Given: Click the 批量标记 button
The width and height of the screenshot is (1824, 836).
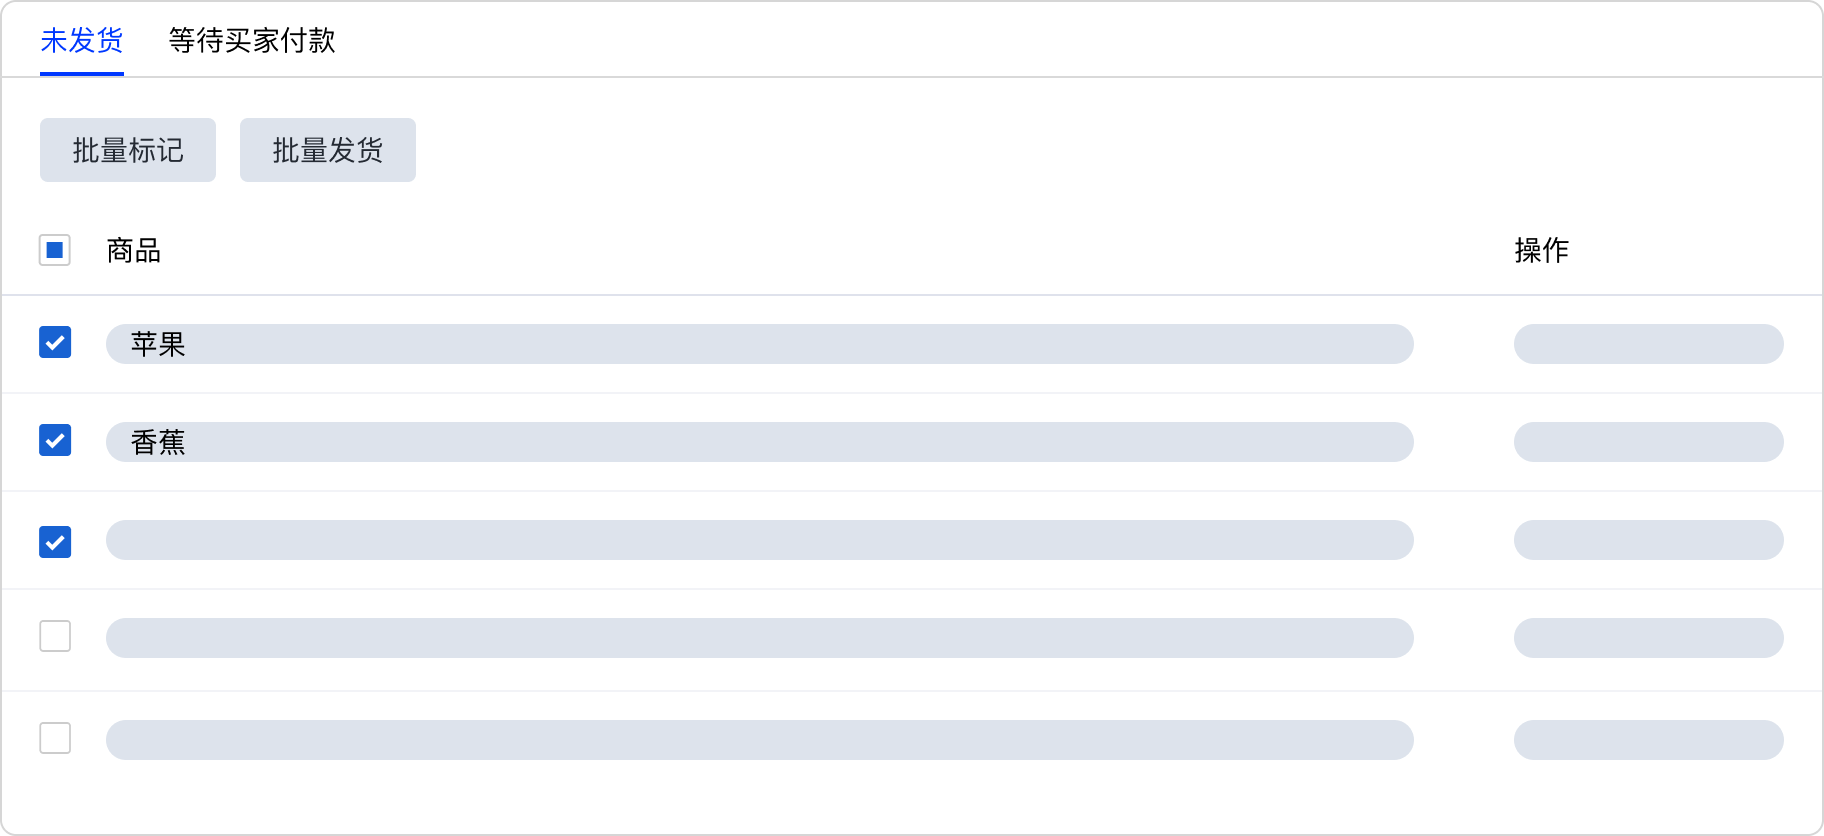Looking at the screenshot, I should click(128, 150).
